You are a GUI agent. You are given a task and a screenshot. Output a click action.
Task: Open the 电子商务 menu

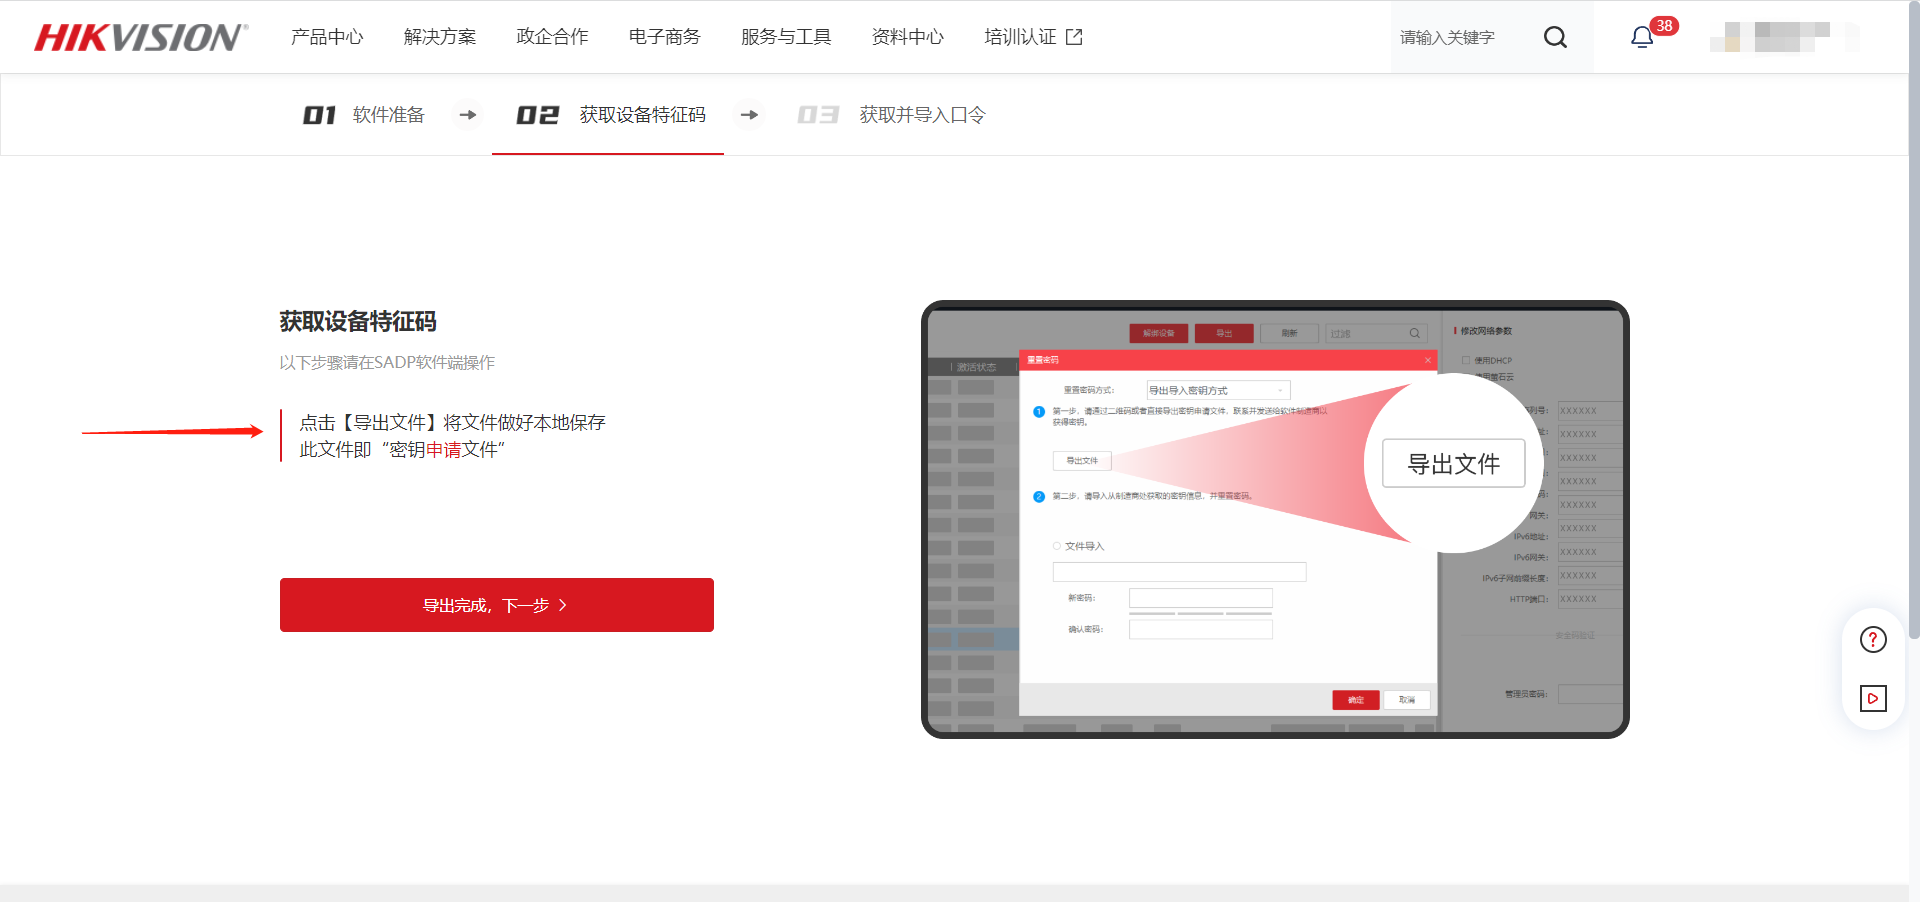665,37
